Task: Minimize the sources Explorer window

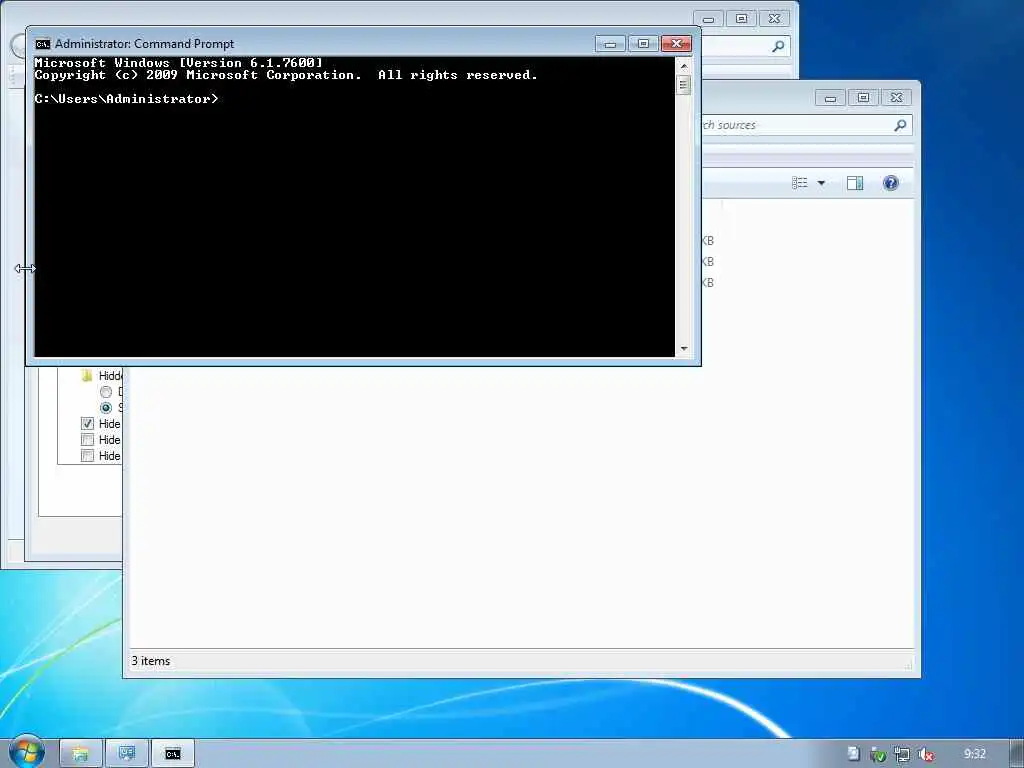Action: tap(830, 98)
